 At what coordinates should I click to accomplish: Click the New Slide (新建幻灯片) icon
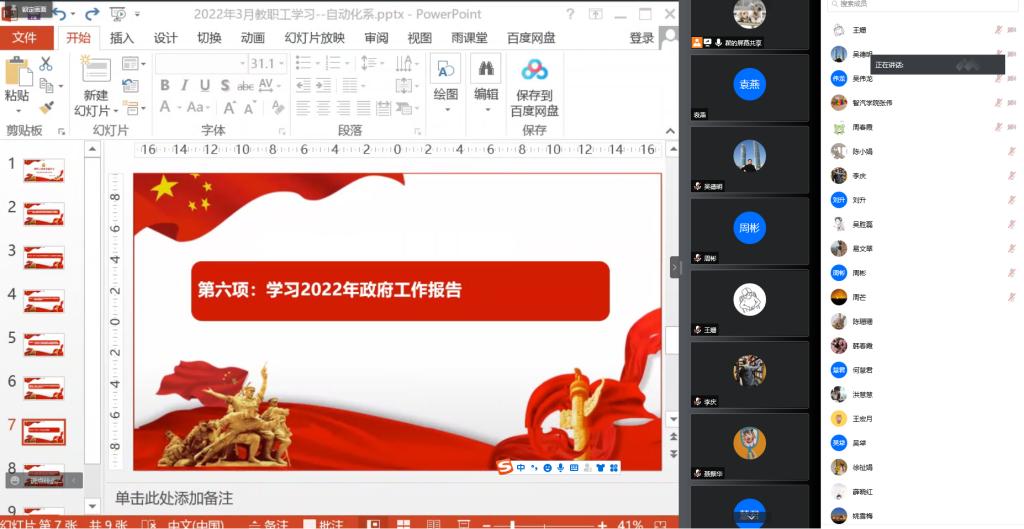tap(96, 70)
